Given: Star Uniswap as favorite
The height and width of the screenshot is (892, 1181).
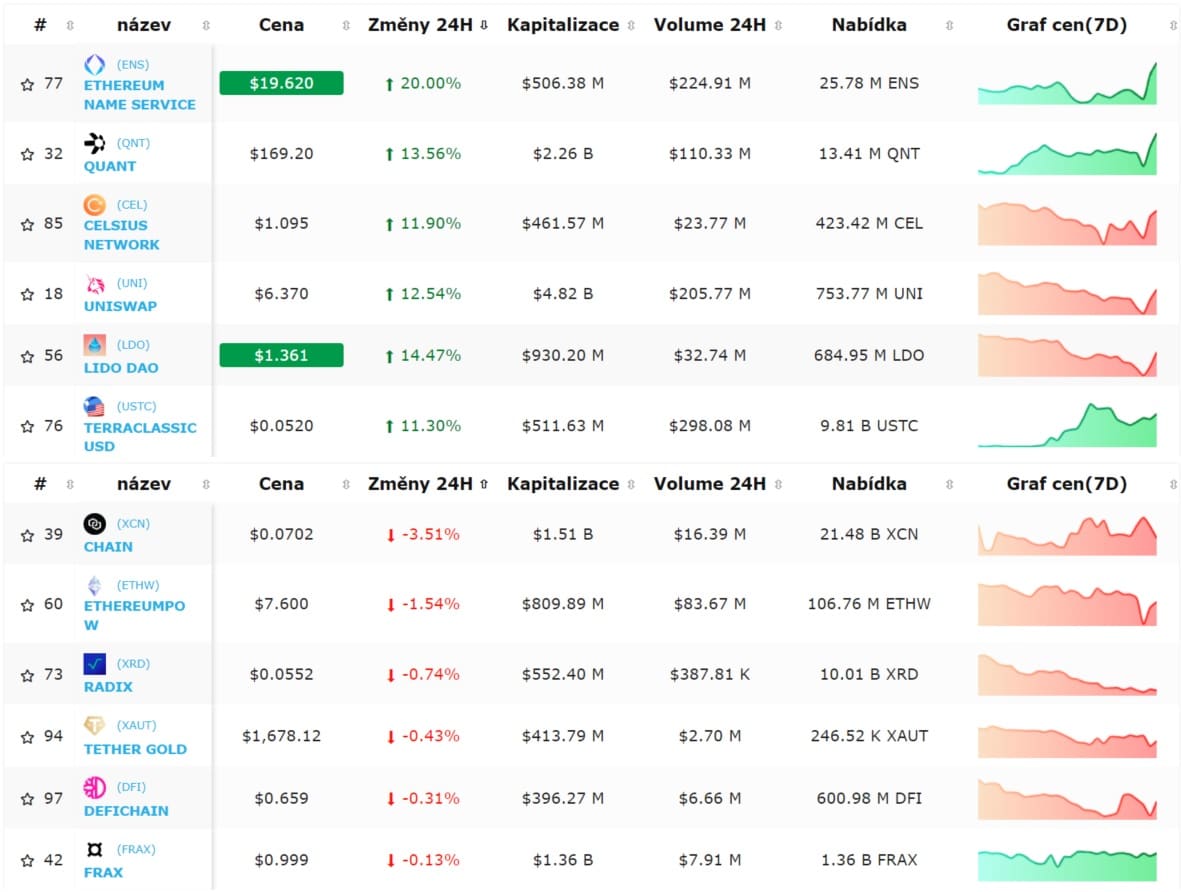Looking at the screenshot, I should click(27, 295).
